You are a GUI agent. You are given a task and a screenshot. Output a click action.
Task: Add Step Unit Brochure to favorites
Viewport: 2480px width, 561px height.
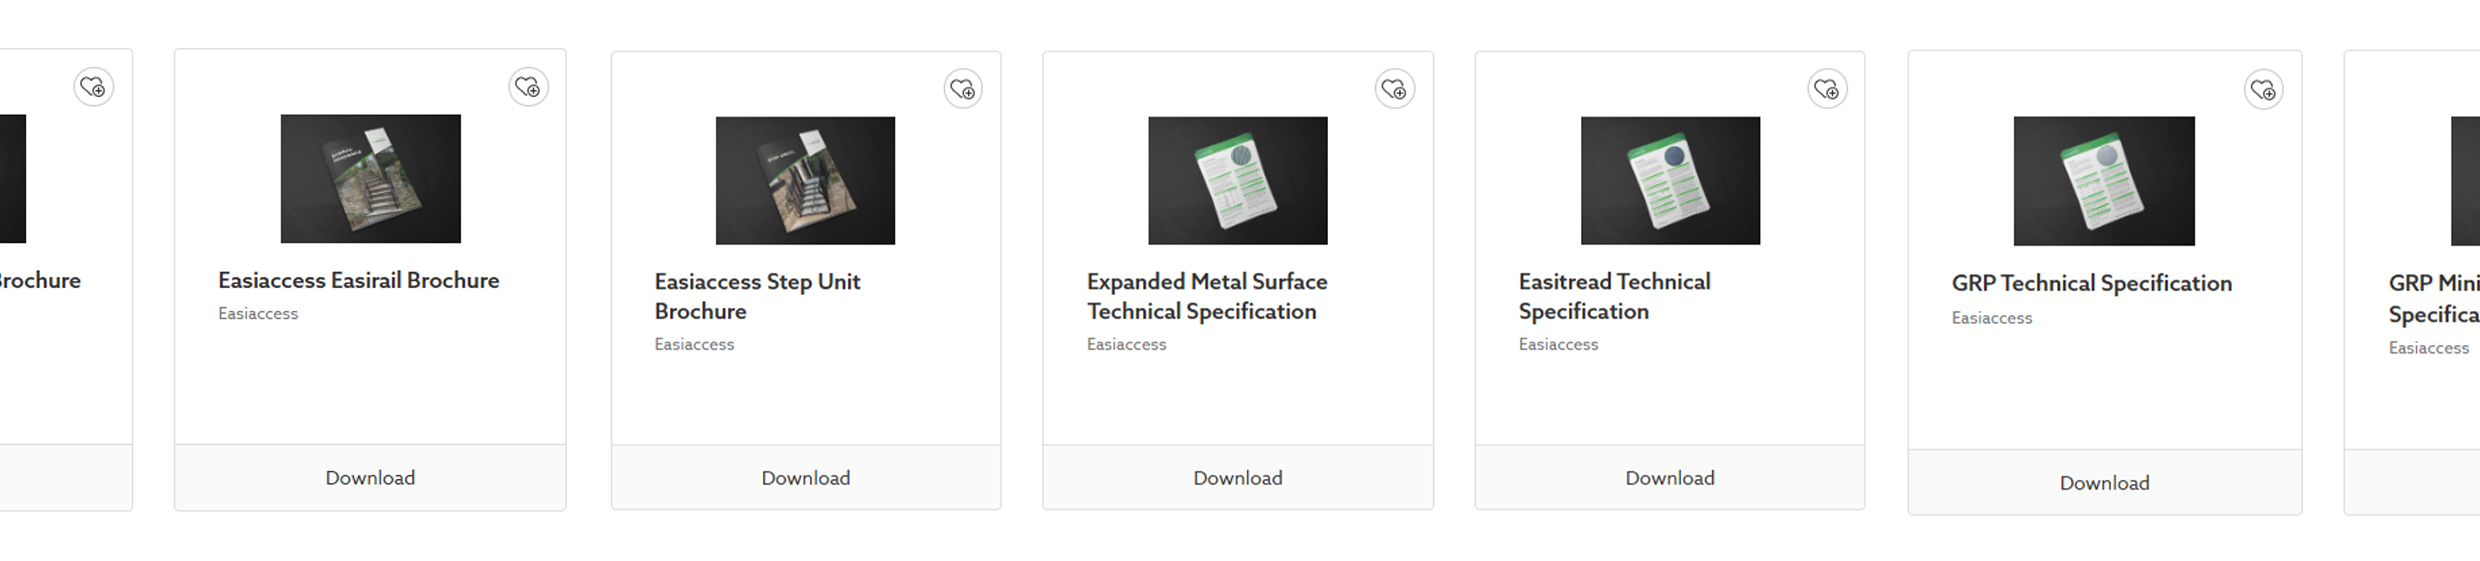(962, 90)
